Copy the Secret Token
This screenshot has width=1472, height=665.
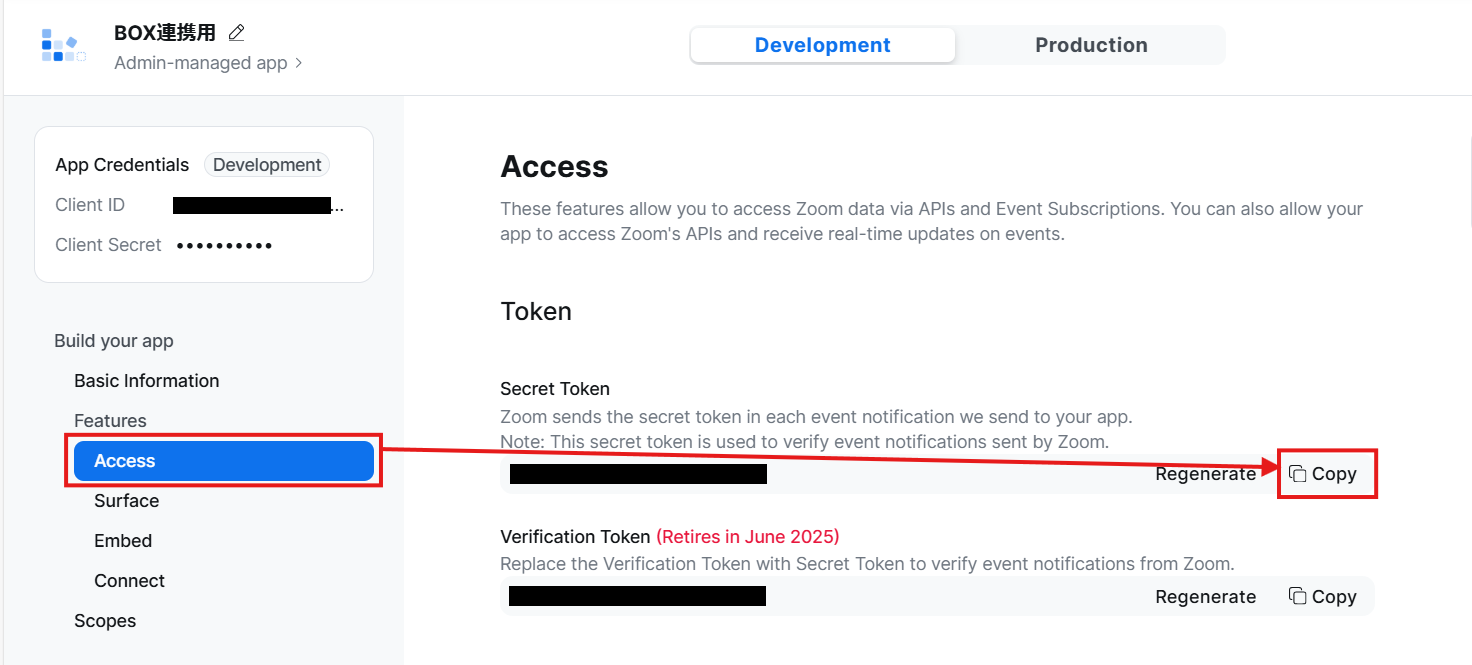click(1323, 474)
